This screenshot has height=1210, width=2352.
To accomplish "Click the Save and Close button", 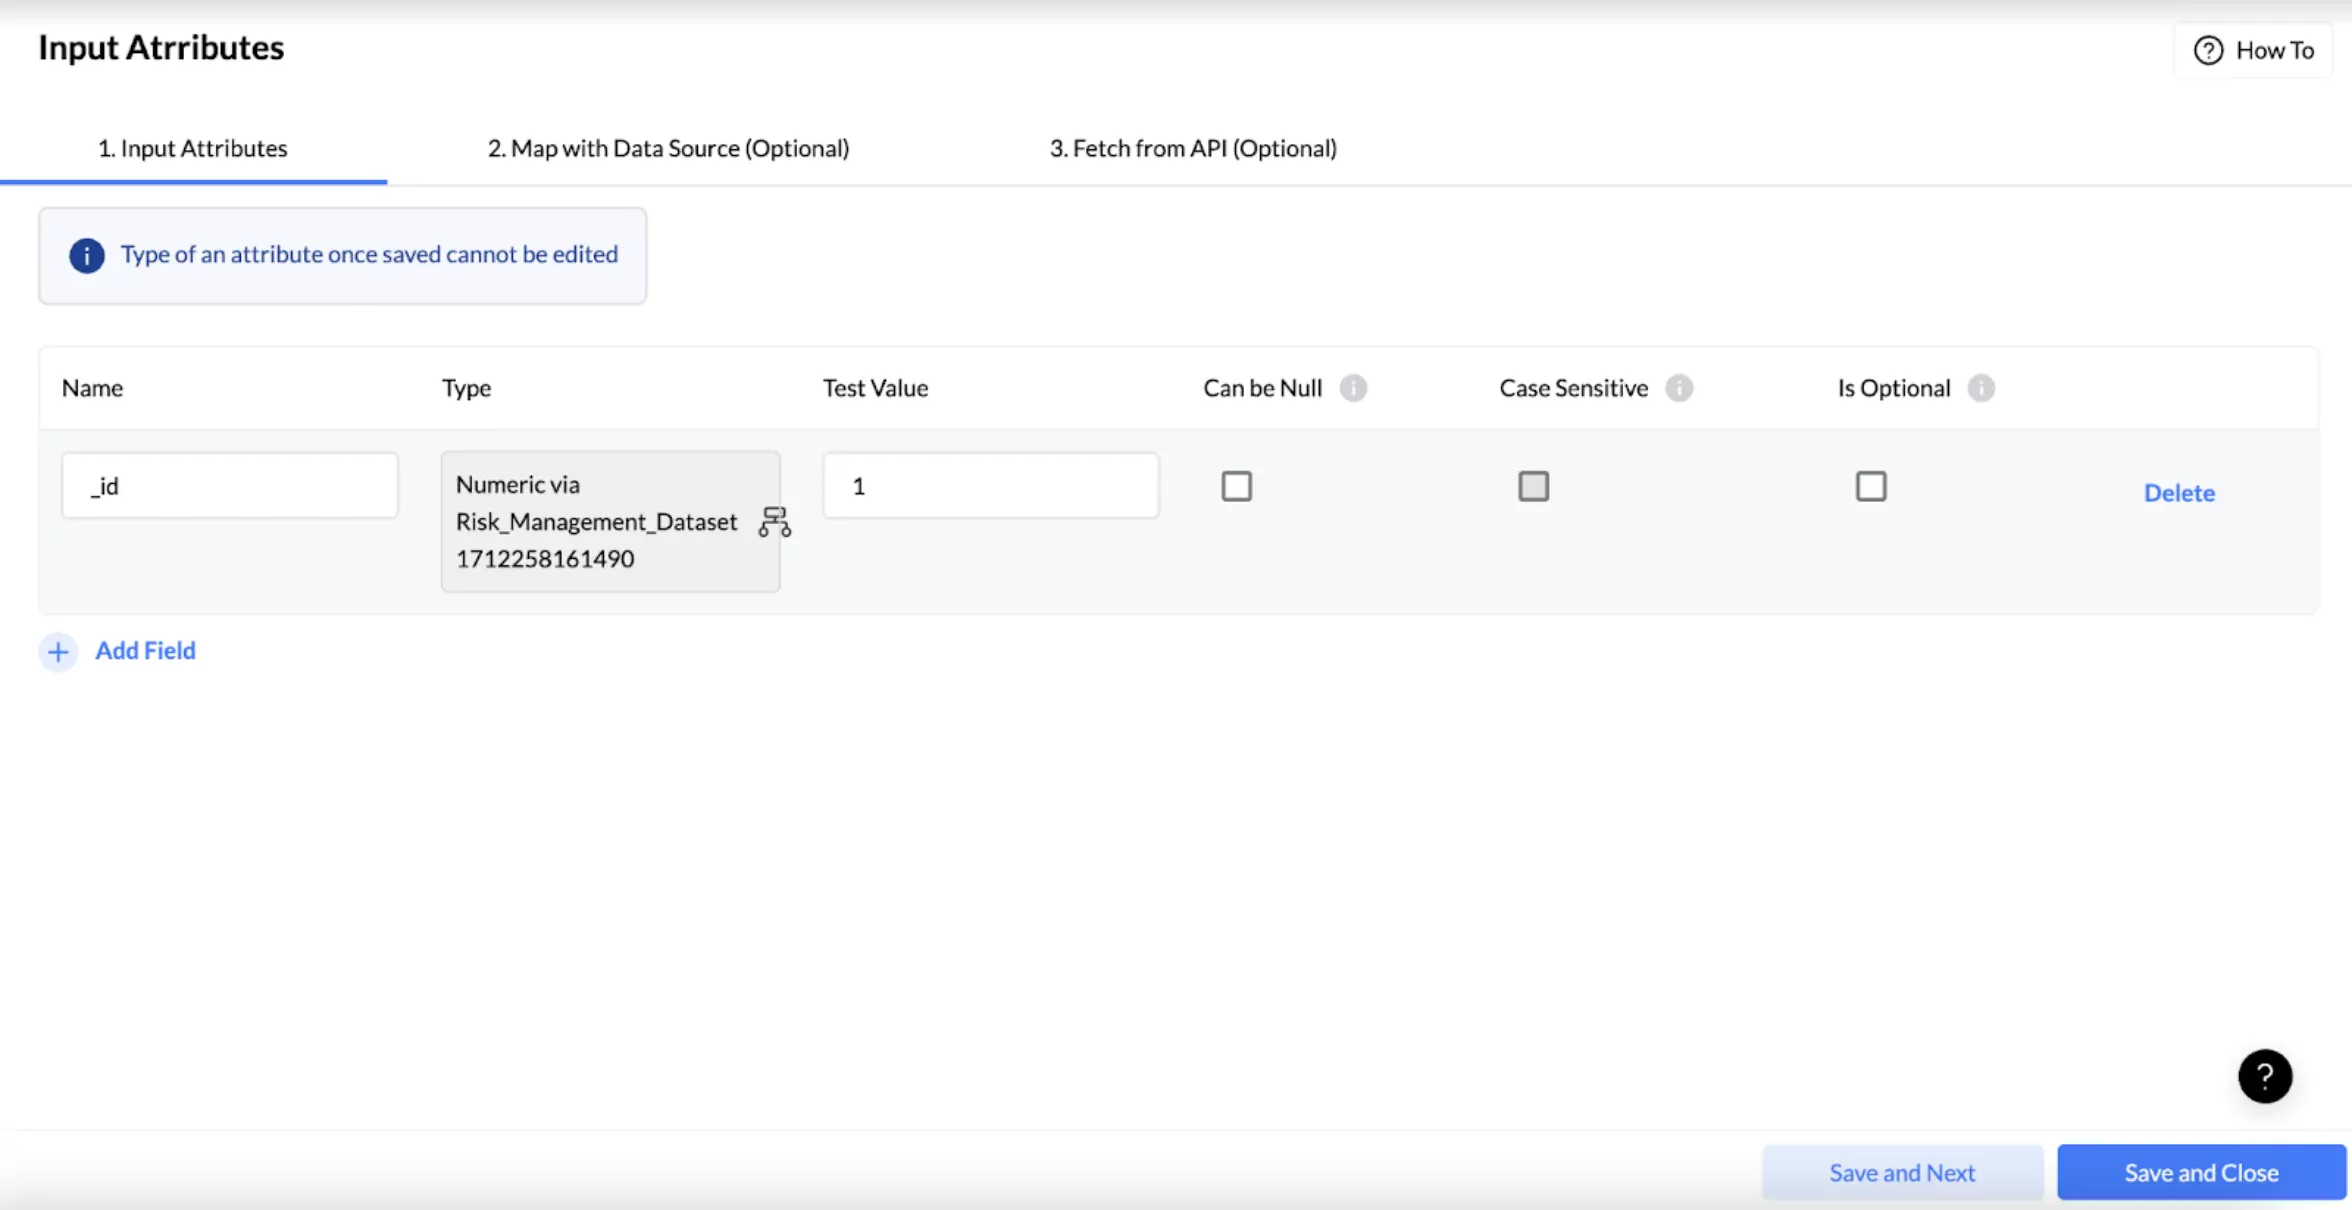I will coord(2201,1172).
